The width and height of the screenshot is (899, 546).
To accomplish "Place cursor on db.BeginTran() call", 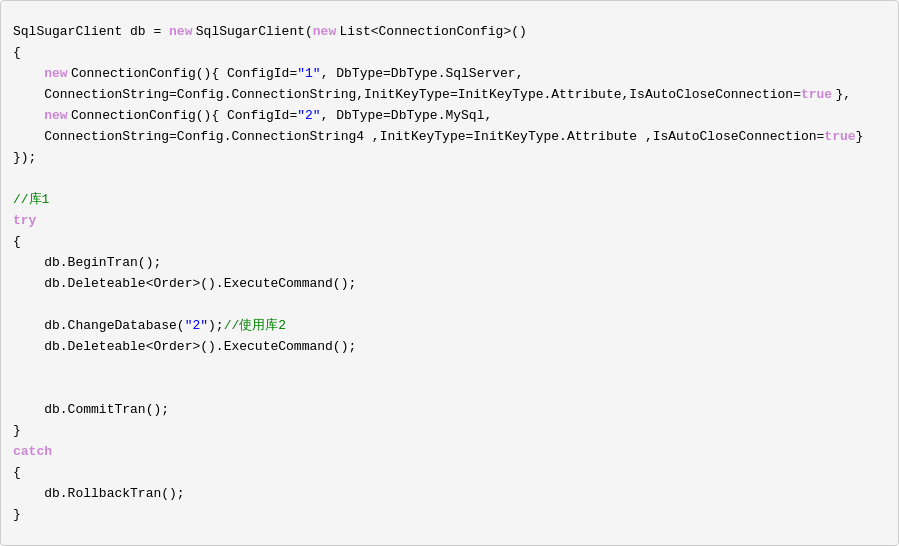I will 102,263.
